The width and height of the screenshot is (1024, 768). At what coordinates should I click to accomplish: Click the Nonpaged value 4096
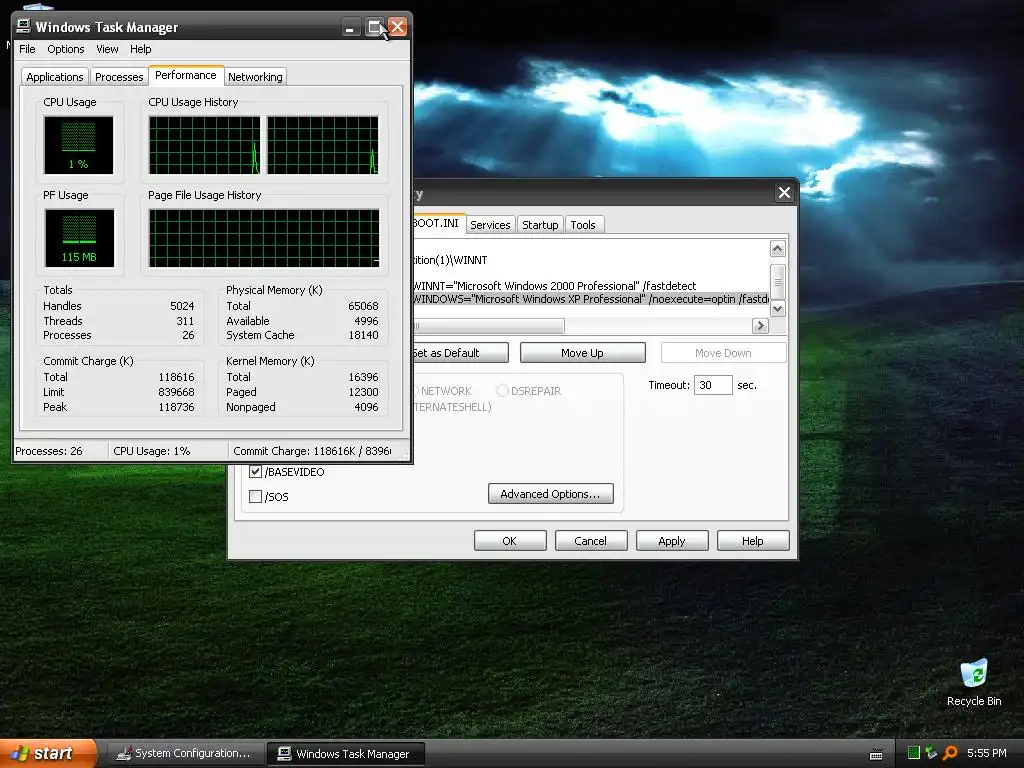point(366,407)
